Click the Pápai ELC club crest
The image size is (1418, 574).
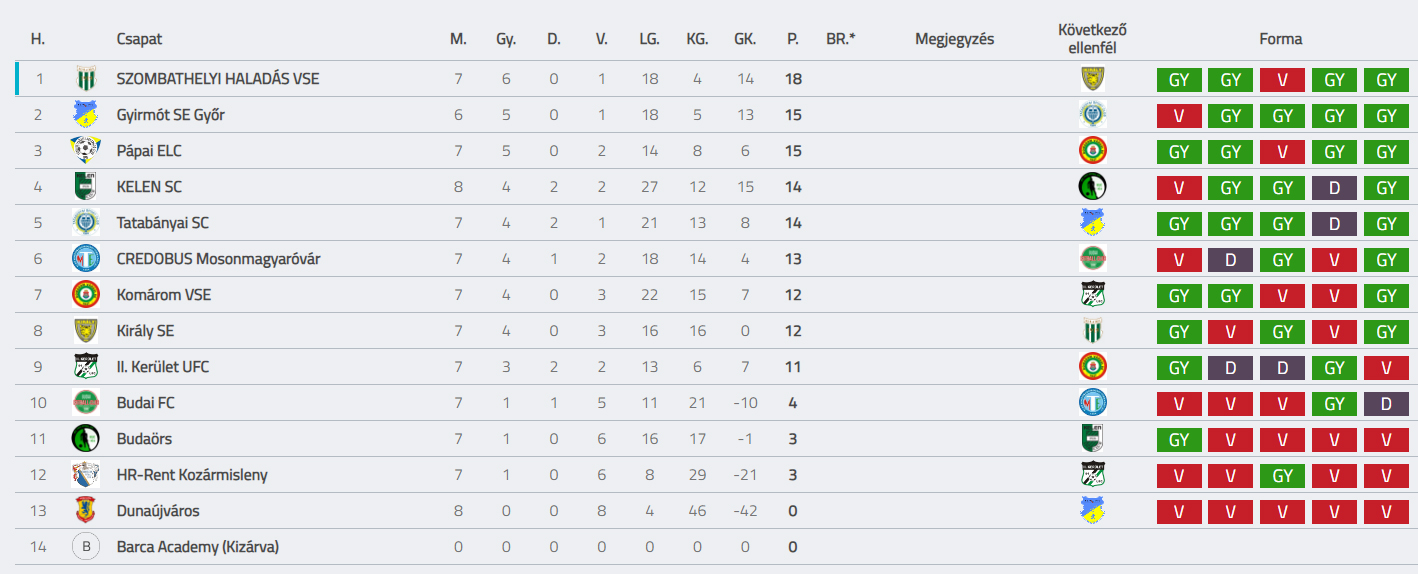pos(85,151)
